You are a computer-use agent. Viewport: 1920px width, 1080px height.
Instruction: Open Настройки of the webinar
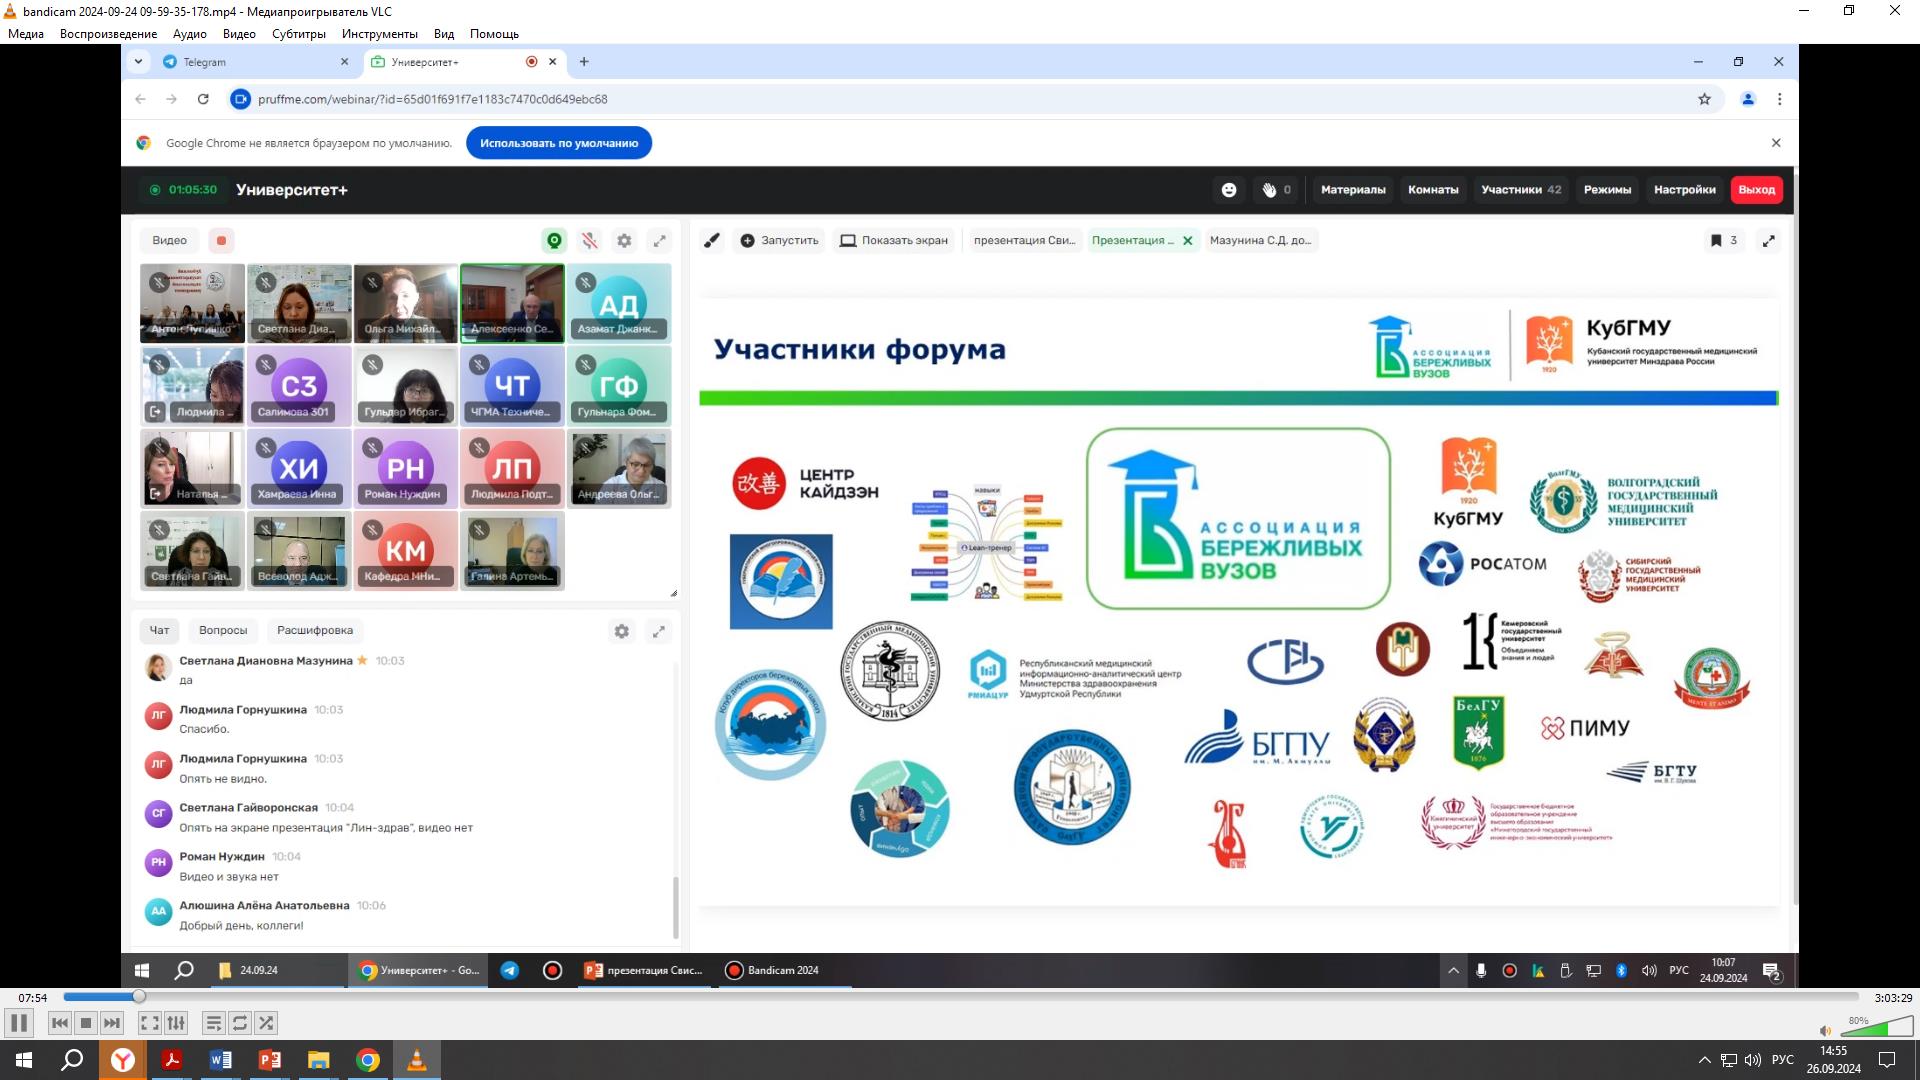[1684, 190]
